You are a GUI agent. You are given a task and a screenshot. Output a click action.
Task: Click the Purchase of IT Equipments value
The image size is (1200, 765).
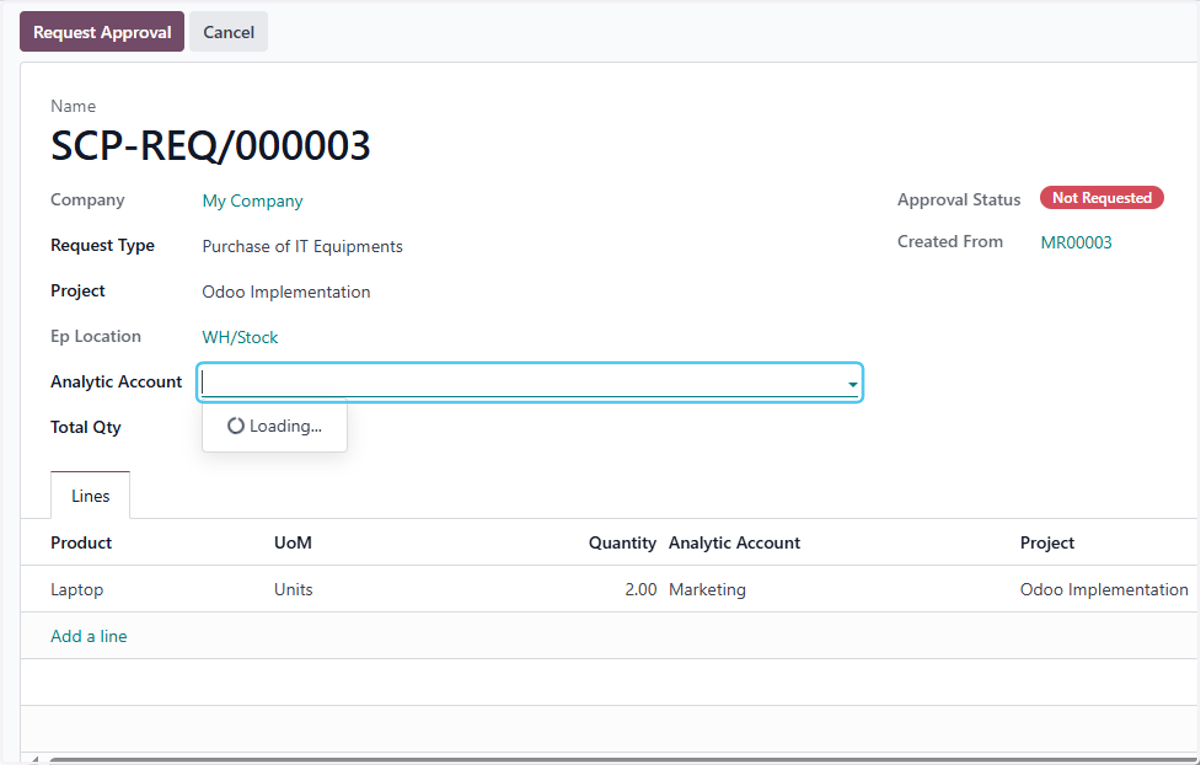pyautogui.click(x=302, y=246)
